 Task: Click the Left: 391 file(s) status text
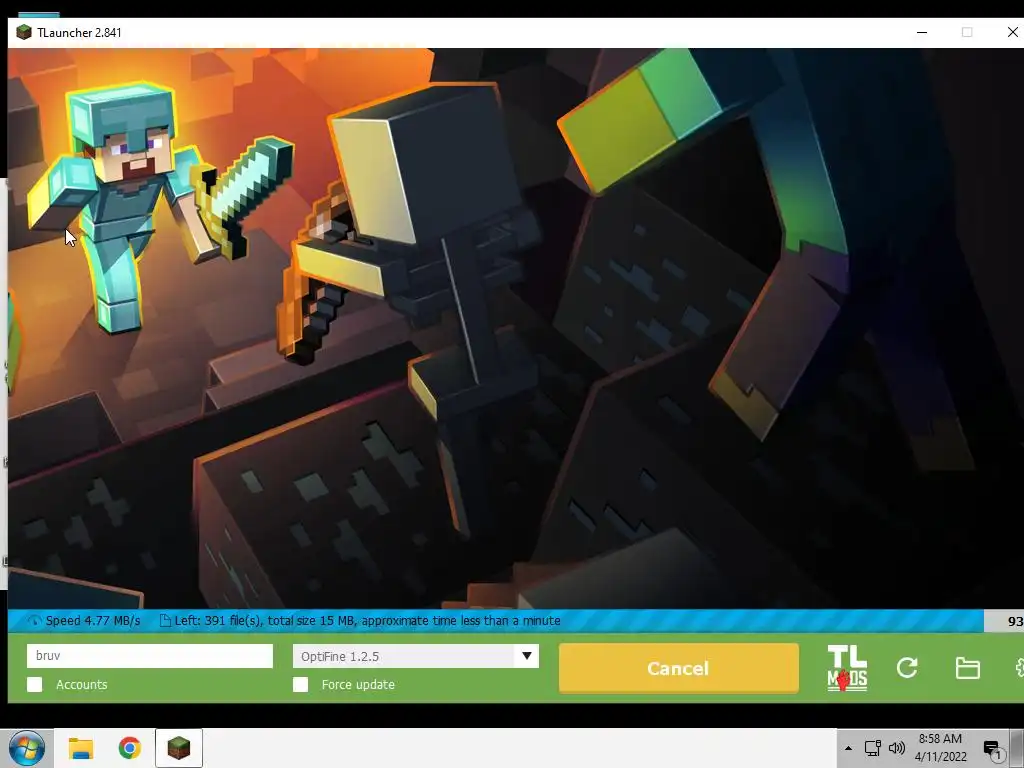click(367, 620)
